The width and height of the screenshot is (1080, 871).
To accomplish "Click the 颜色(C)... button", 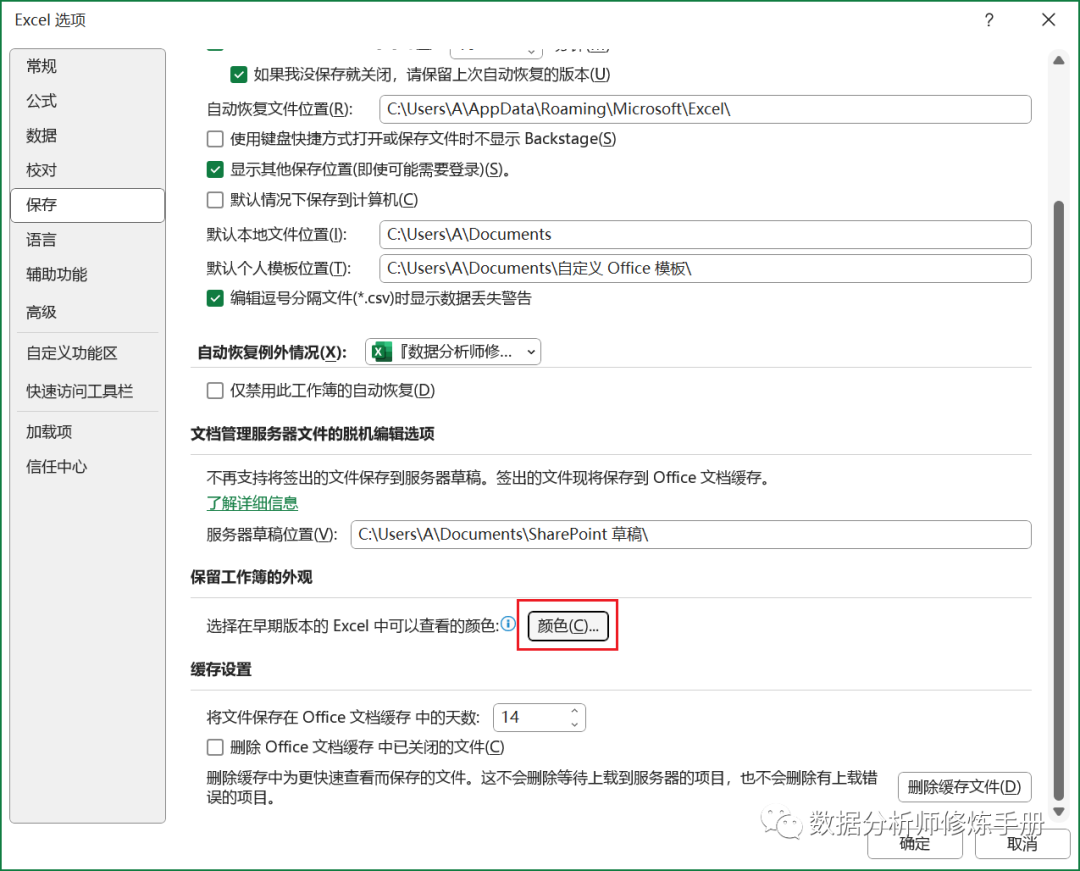I will (x=568, y=625).
